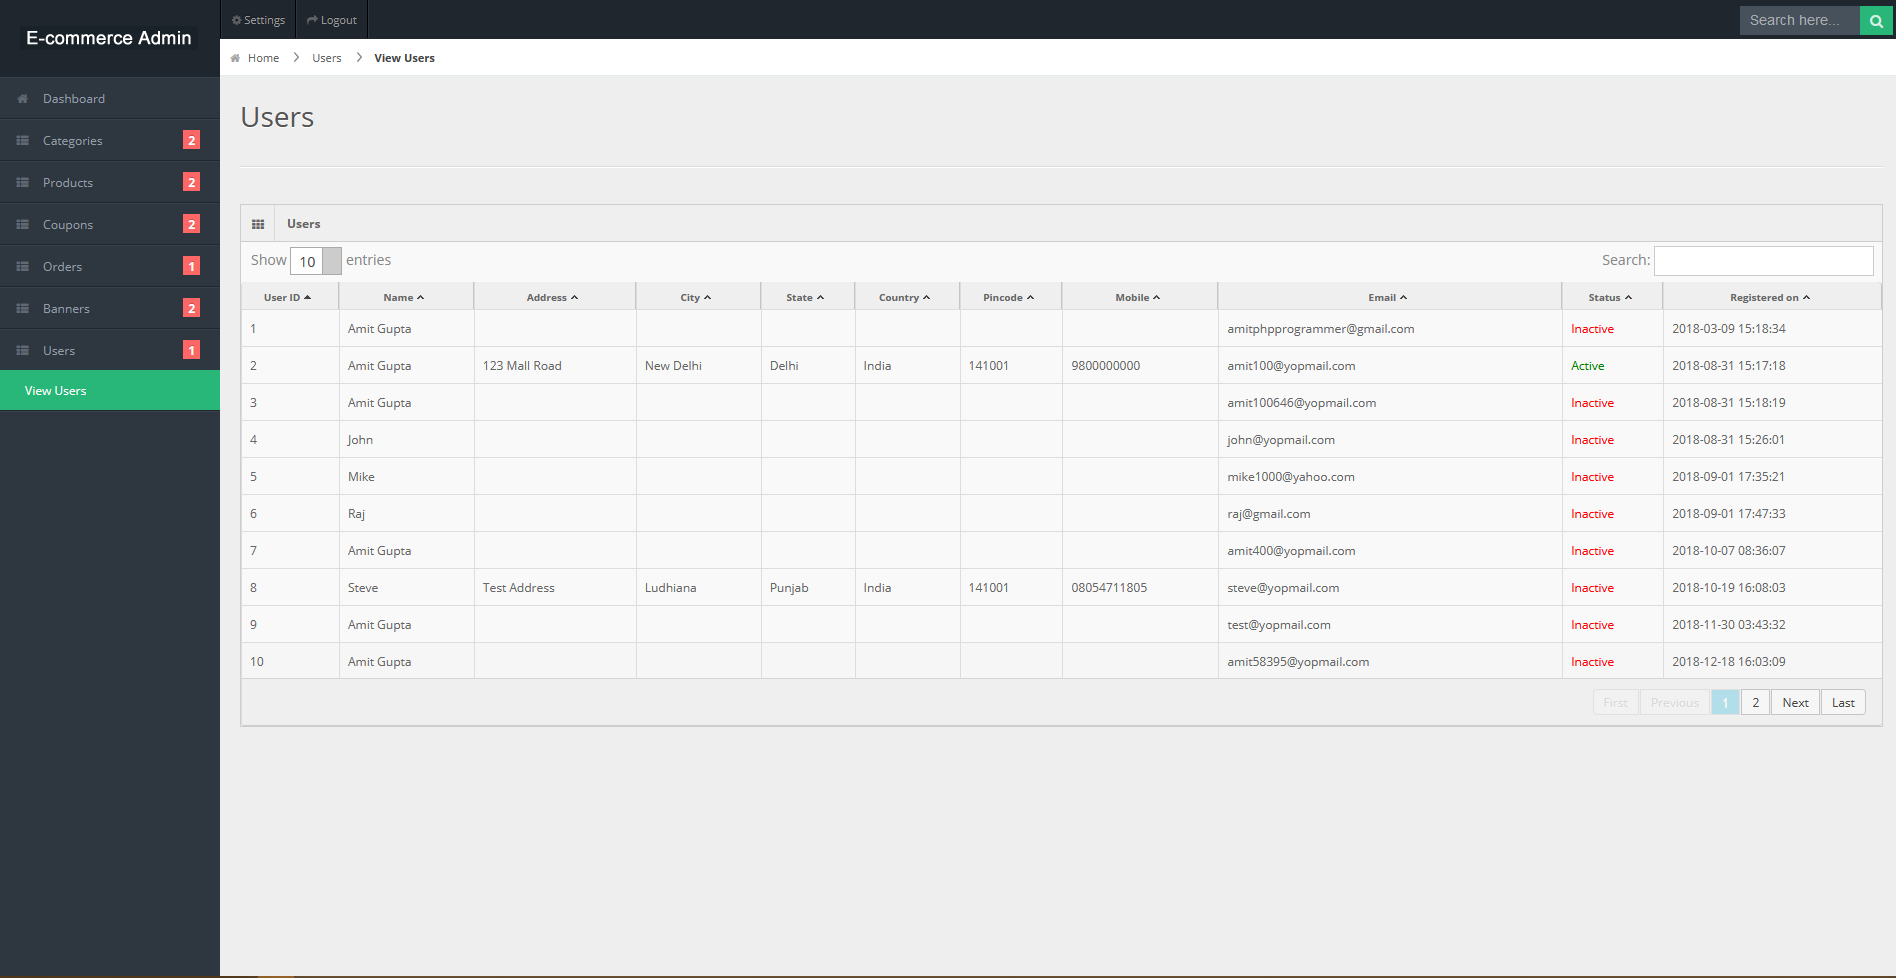Open Settings from the top bar
Screen dimensions: 1896x978
pyautogui.click(x=257, y=19)
